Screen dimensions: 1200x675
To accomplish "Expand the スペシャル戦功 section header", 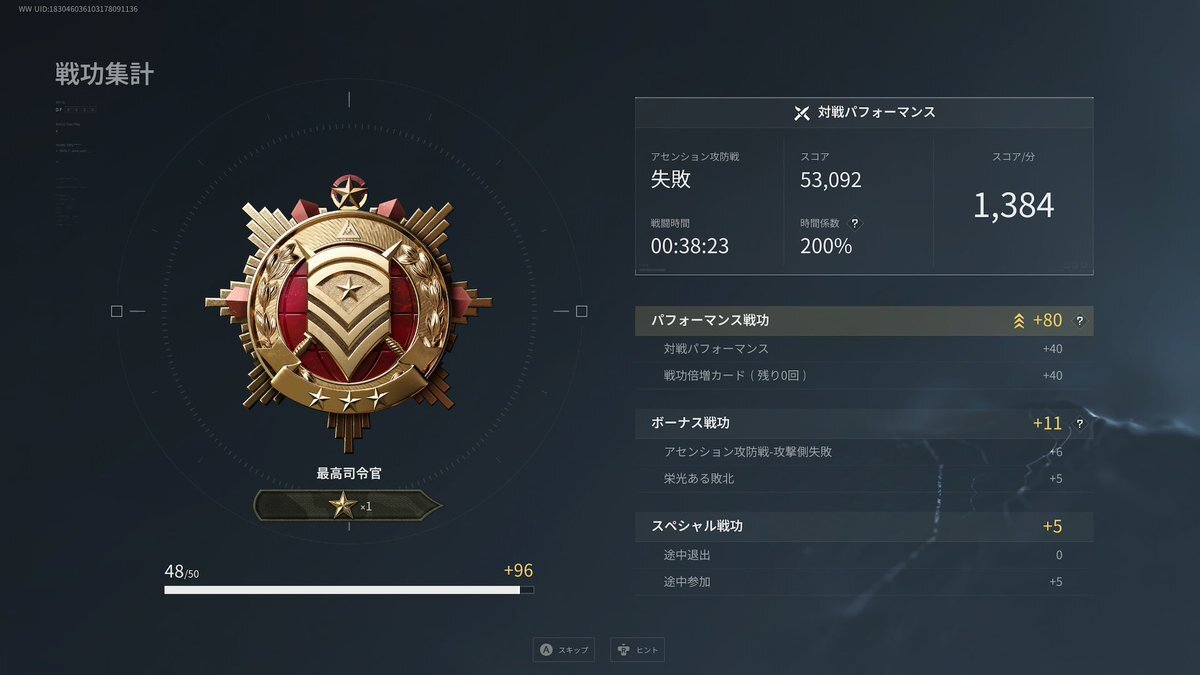I will click(x=864, y=527).
